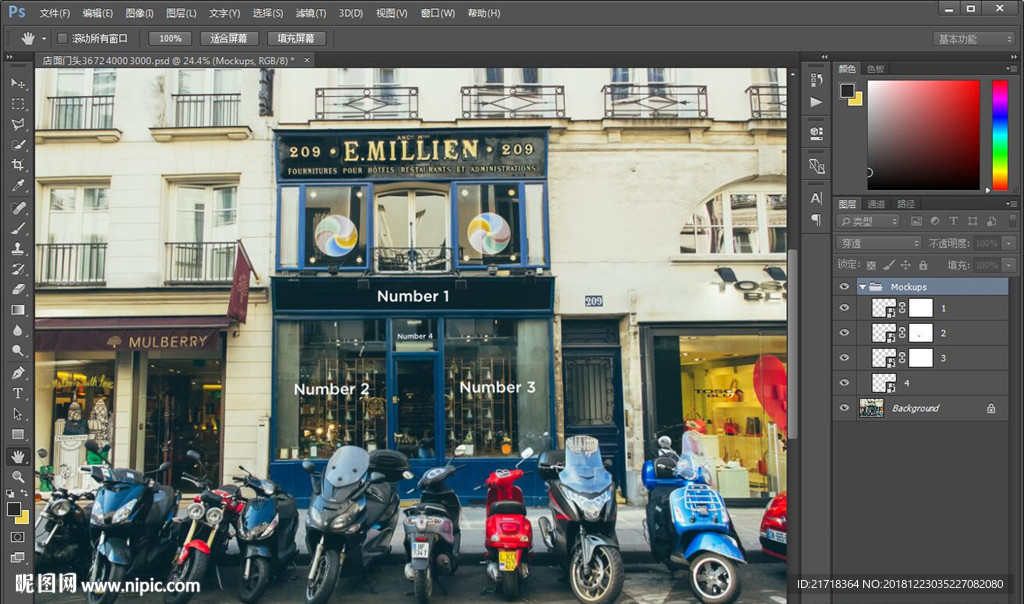This screenshot has width=1024, height=604.
Task: Select the Crop tool
Action: pos(18,165)
